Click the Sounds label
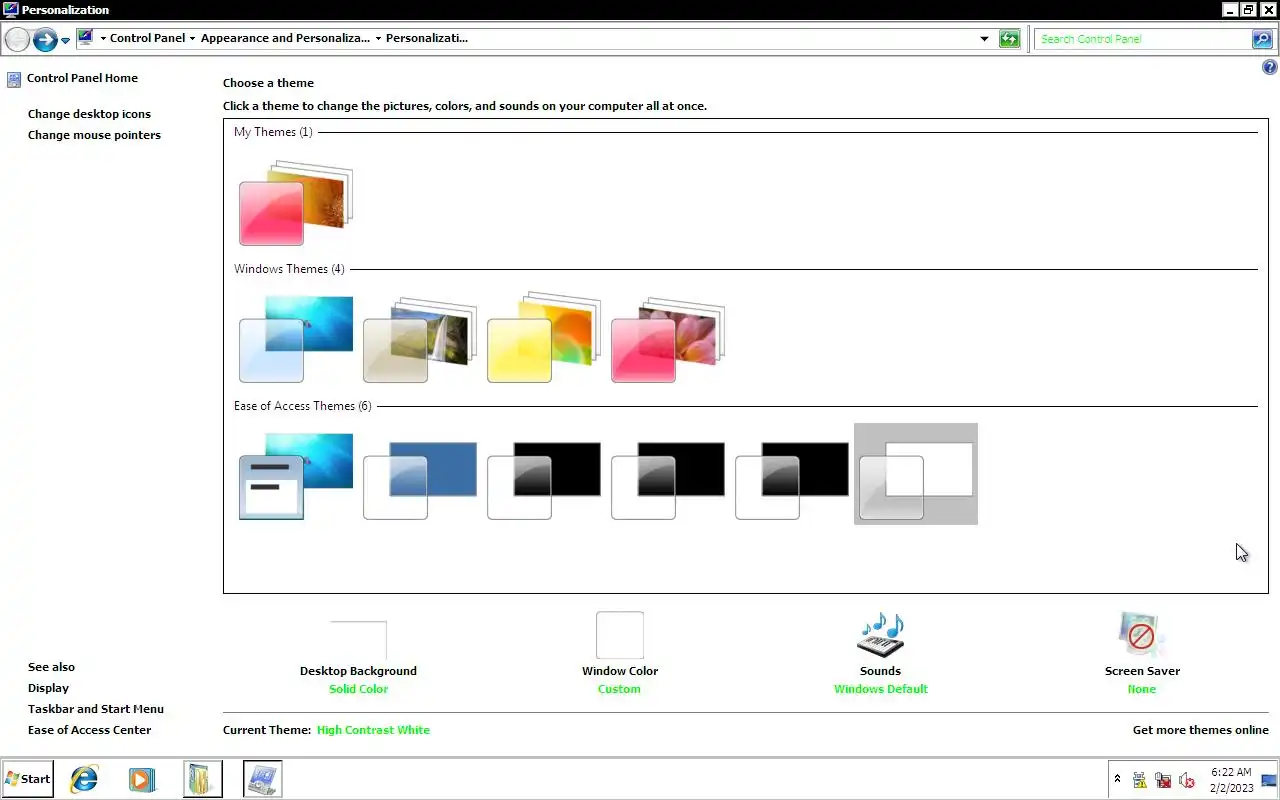1280x800 pixels. tap(880, 671)
